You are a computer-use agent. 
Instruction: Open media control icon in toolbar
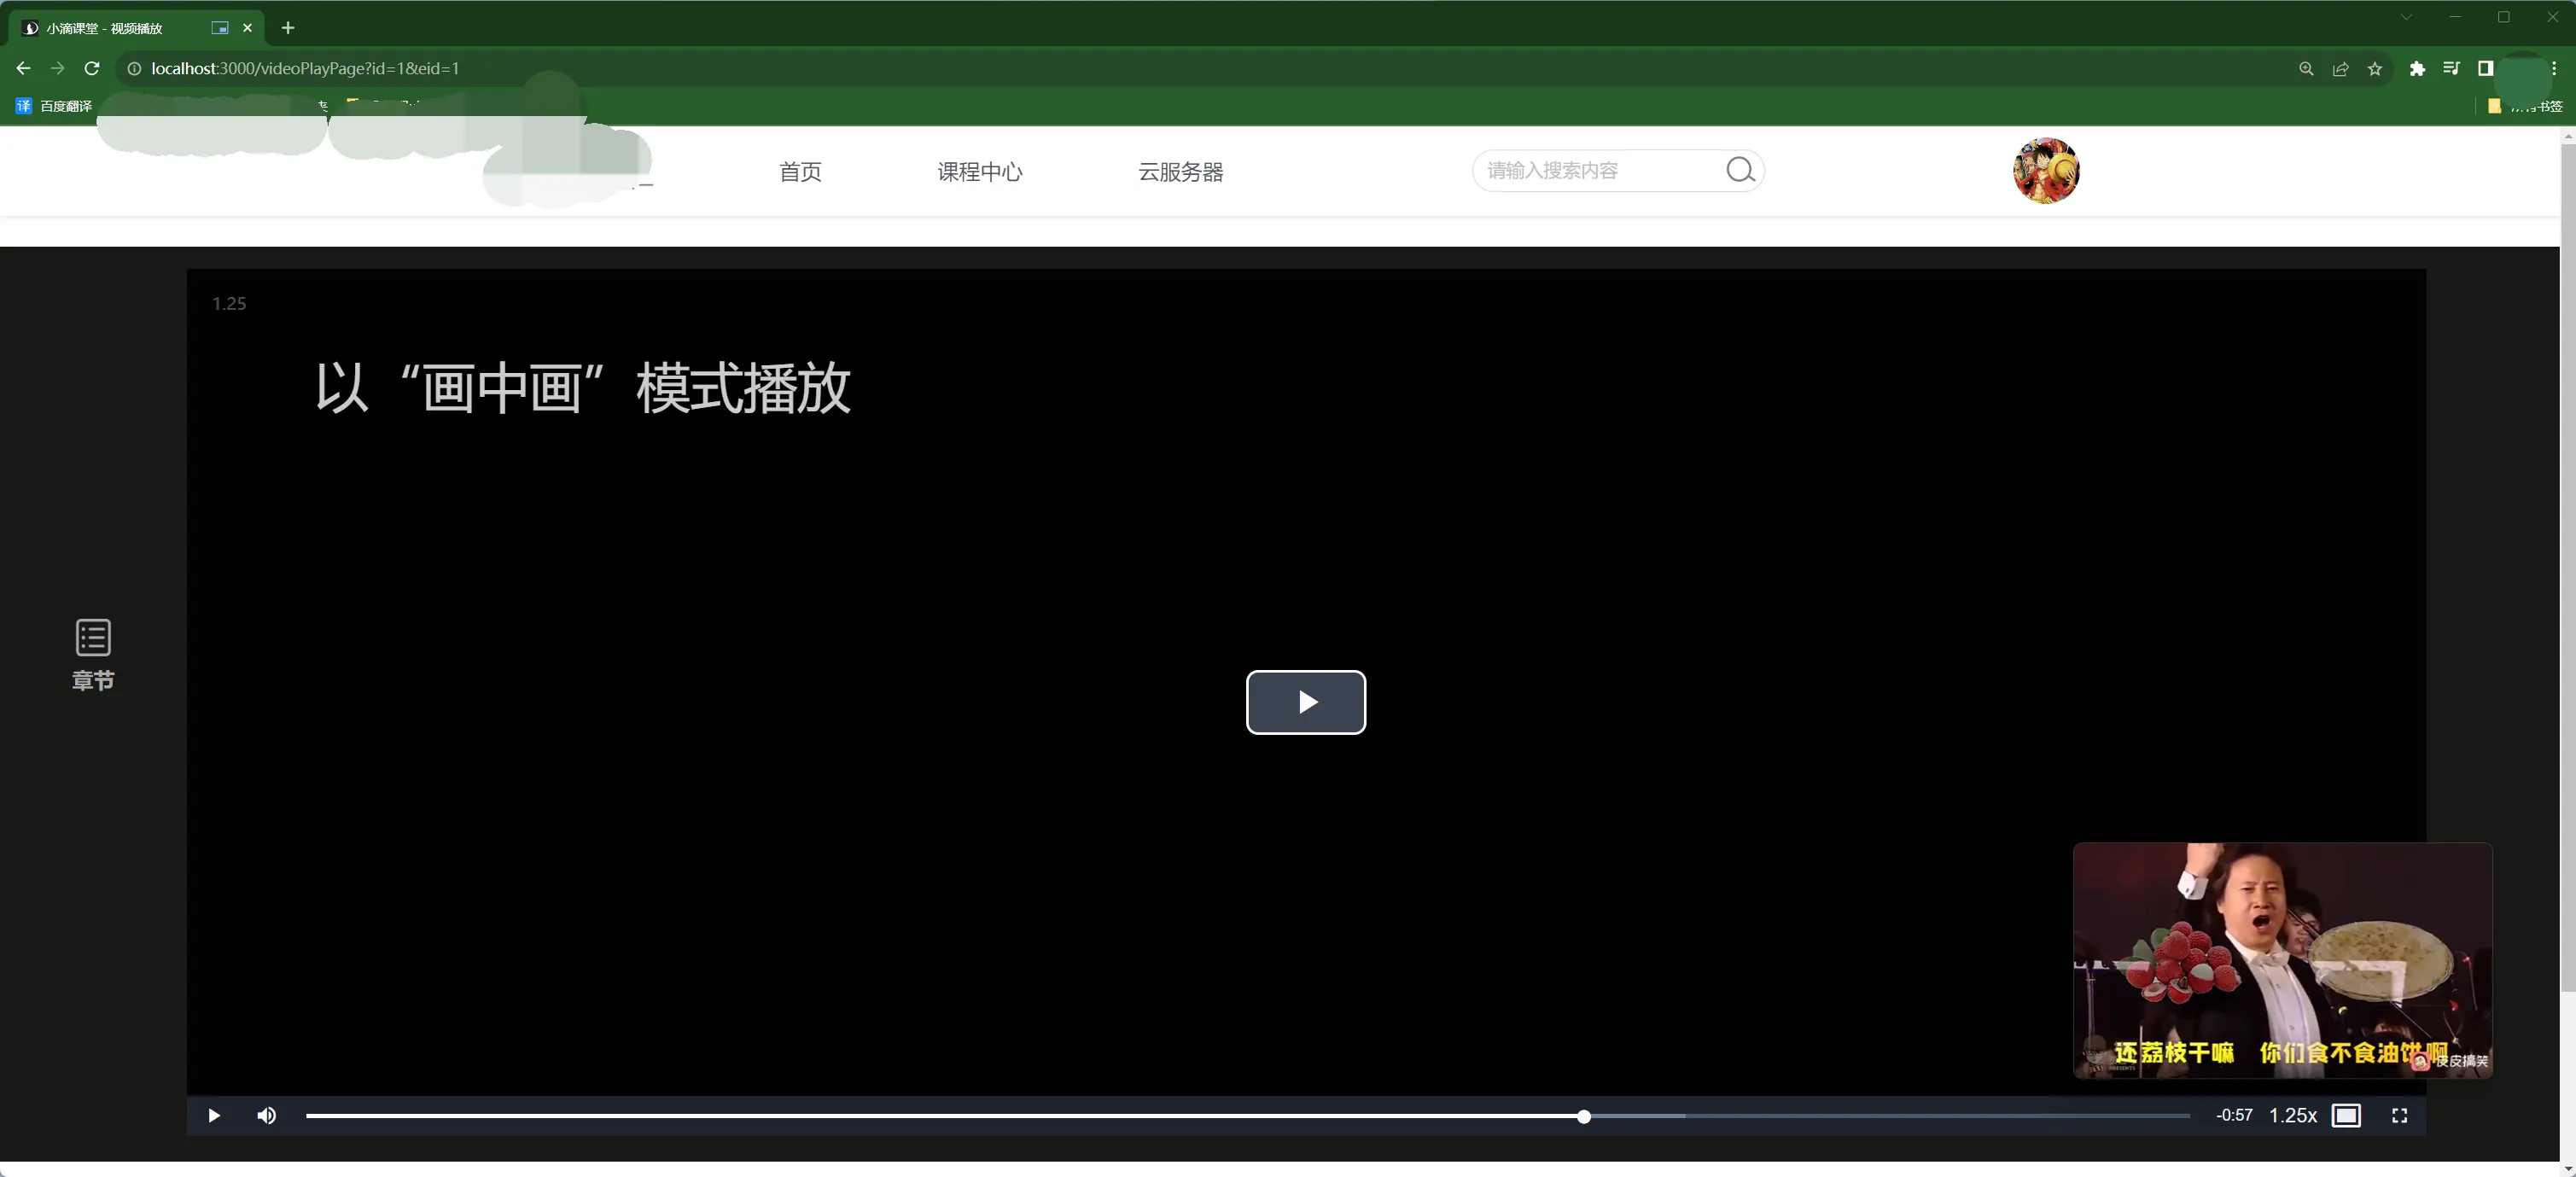[x=2451, y=68]
